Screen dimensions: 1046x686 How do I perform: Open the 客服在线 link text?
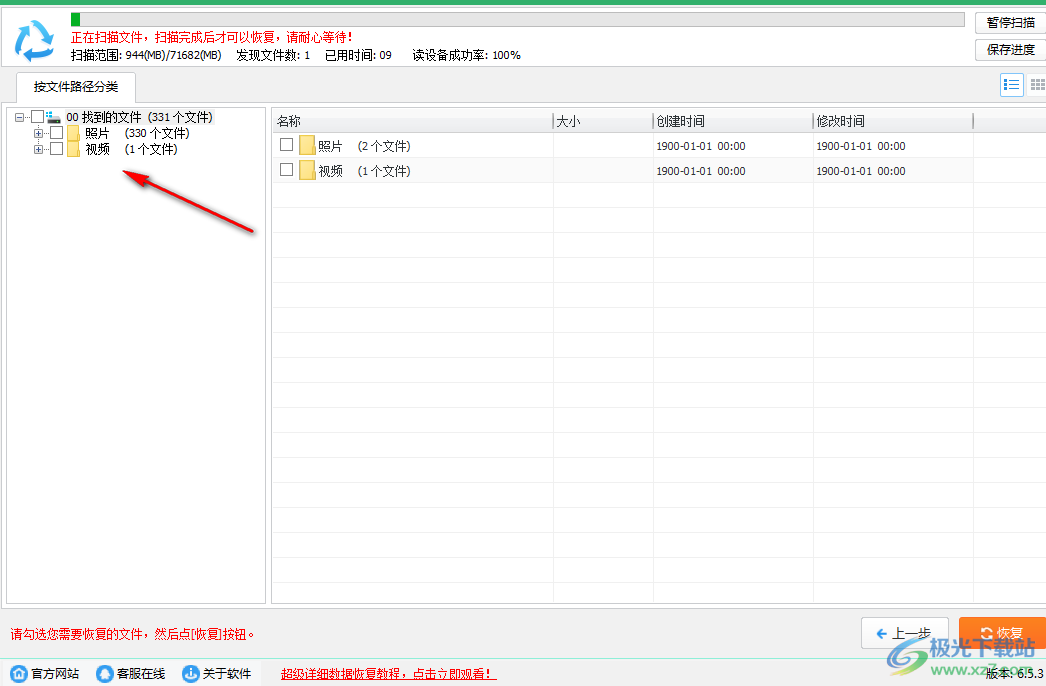pyautogui.click(x=141, y=674)
